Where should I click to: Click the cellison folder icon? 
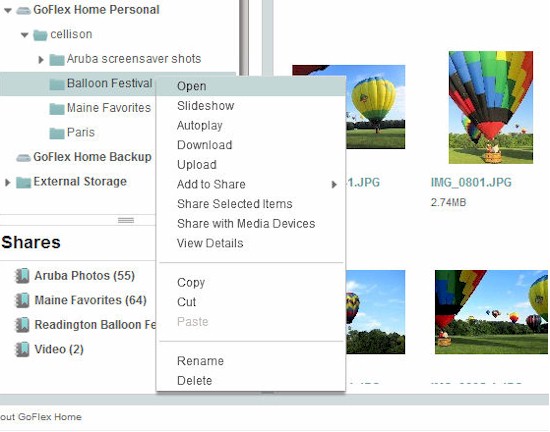coord(40,35)
